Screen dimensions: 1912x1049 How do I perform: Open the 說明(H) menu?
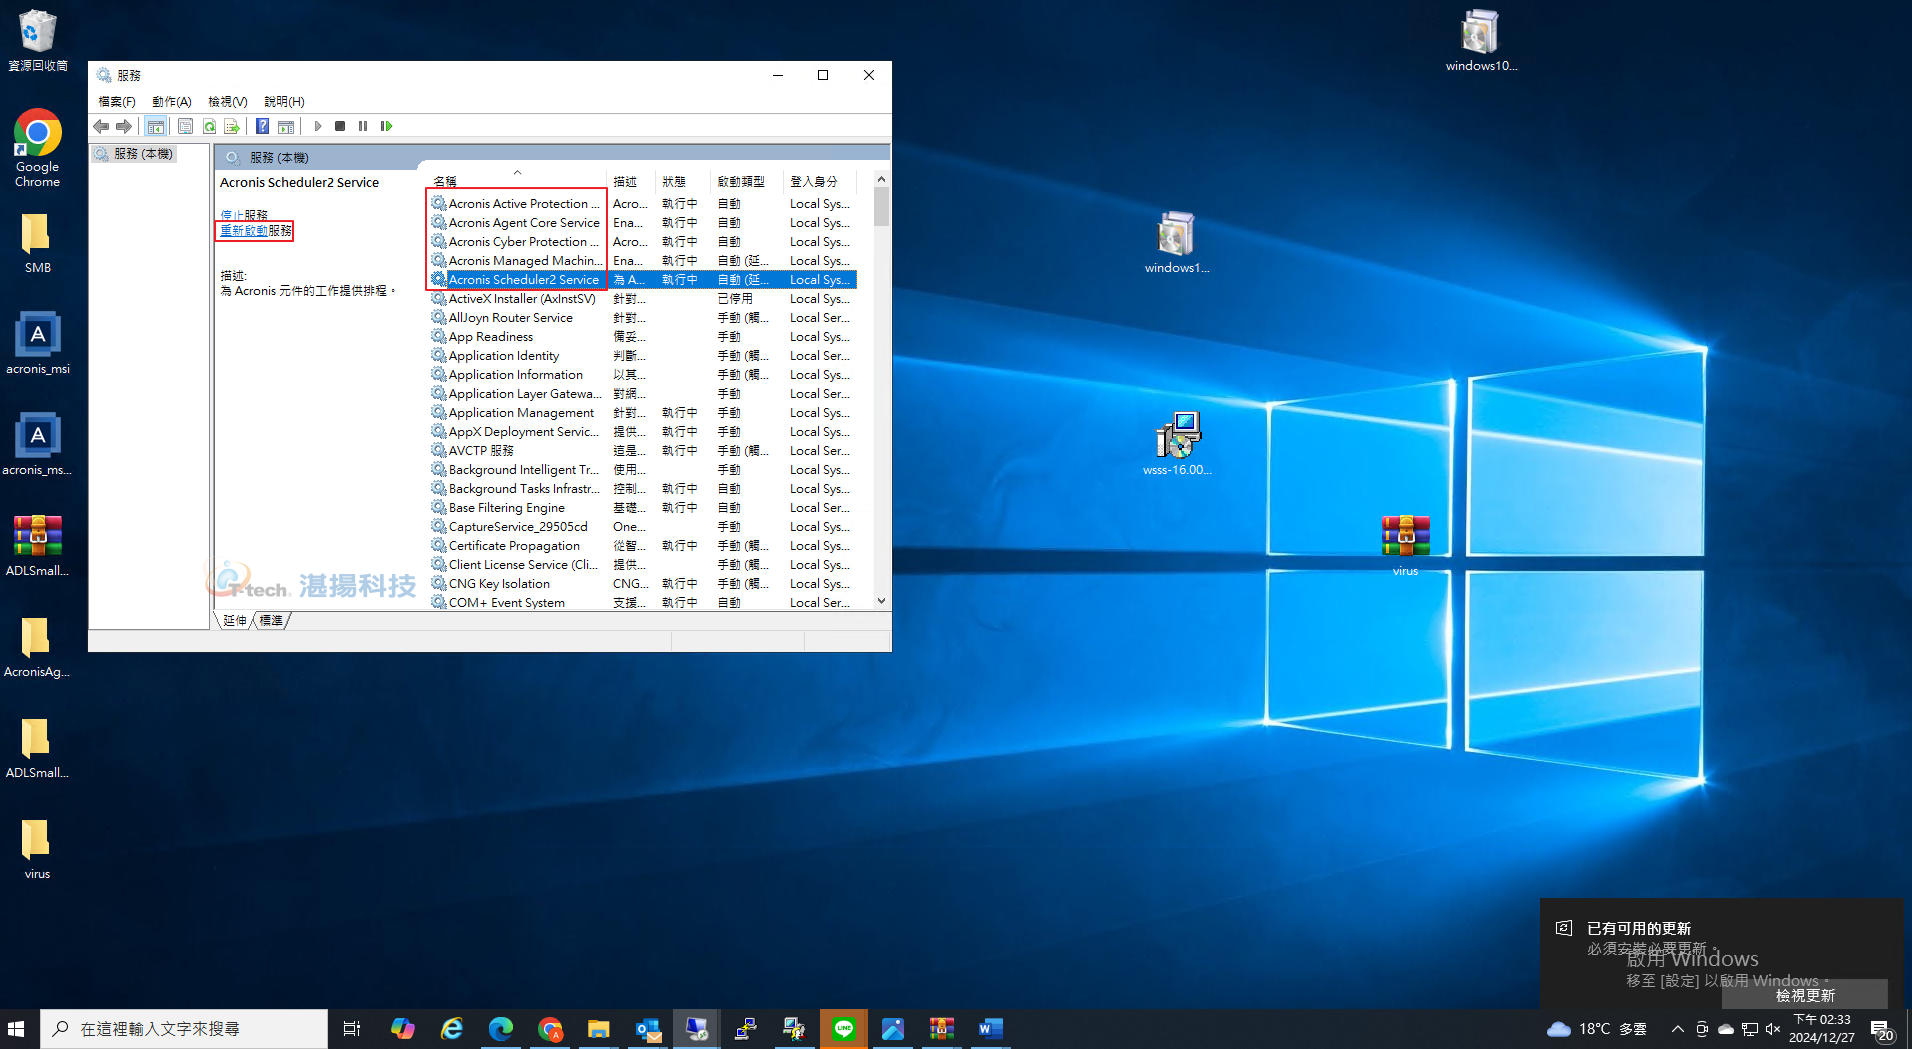coord(284,102)
